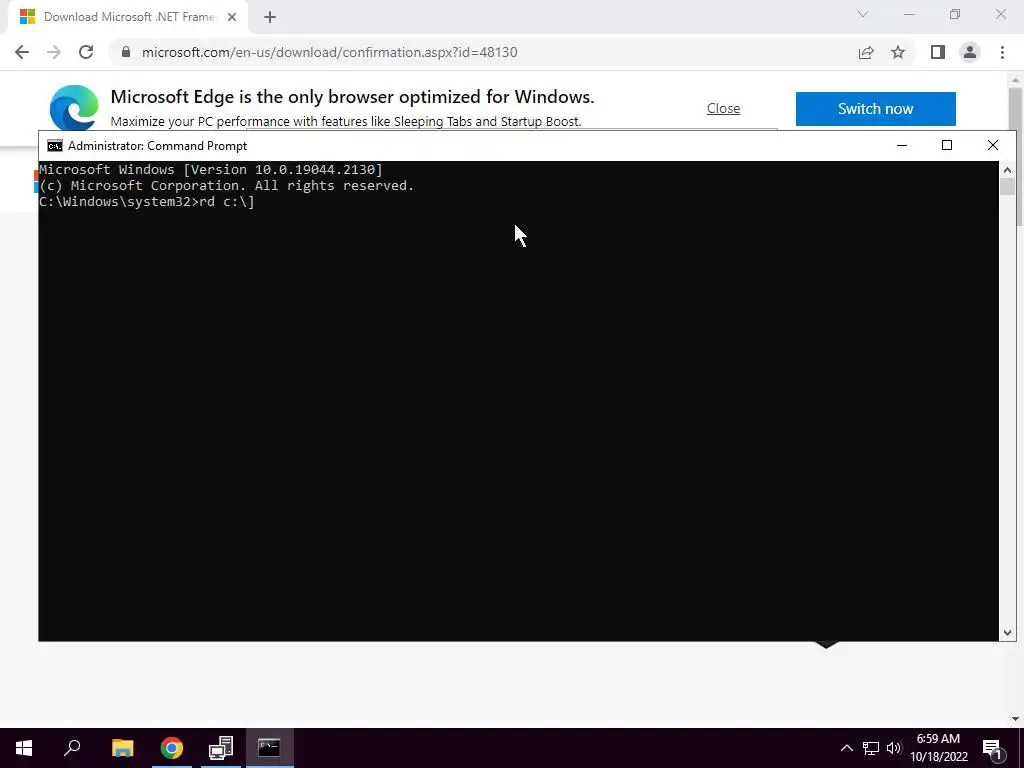Image resolution: width=1024 pixels, height=768 pixels.
Task: Open Command Prompt window system menu icon
Action: point(55,146)
